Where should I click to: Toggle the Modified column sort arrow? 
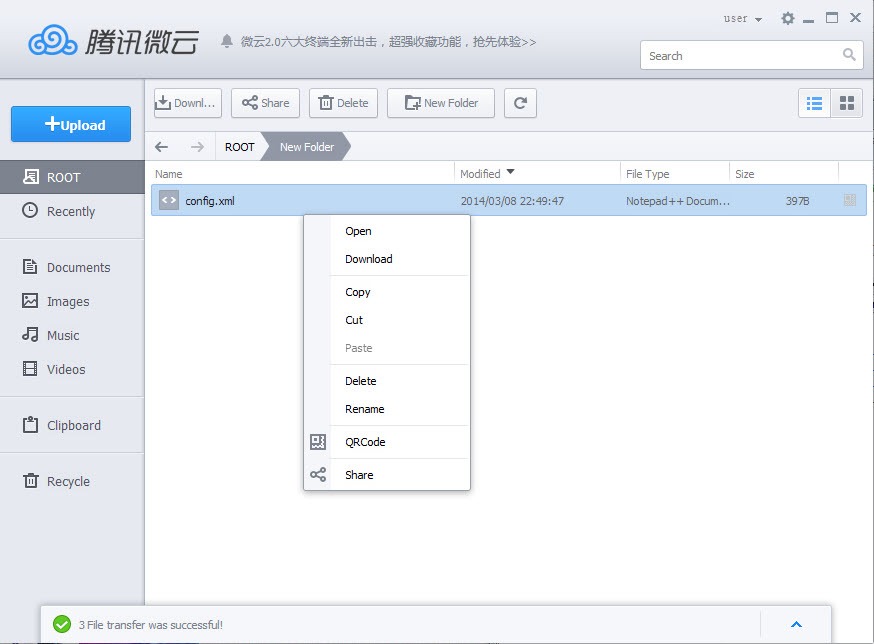[x=510, y=172]
